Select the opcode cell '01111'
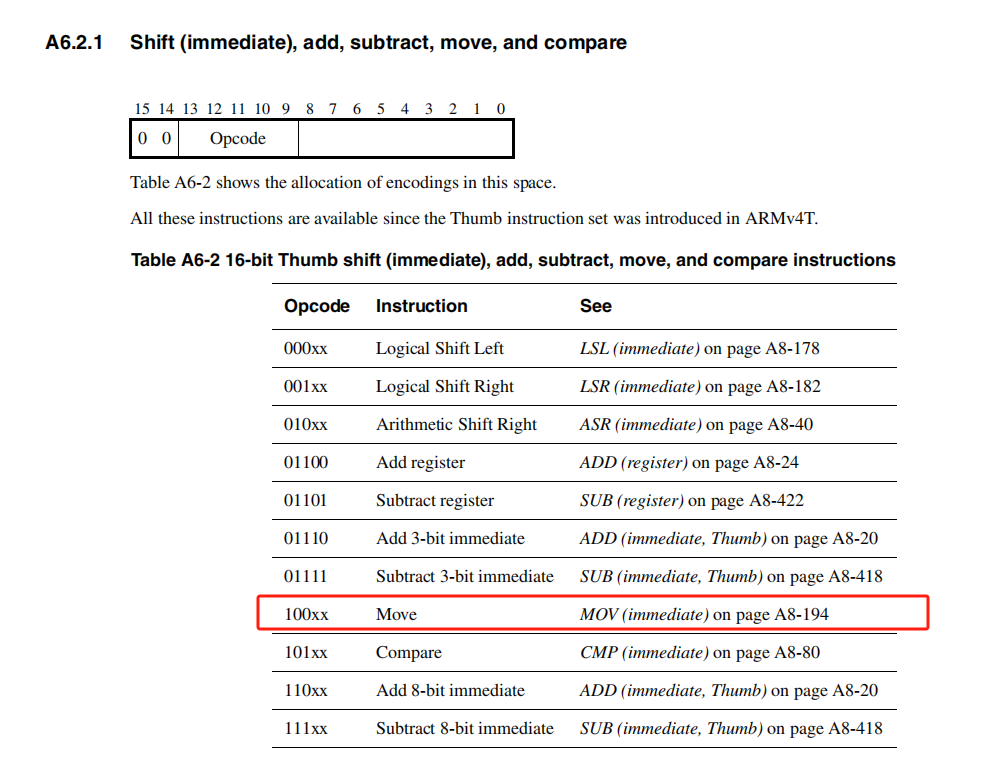 click(x=305, y=577)
